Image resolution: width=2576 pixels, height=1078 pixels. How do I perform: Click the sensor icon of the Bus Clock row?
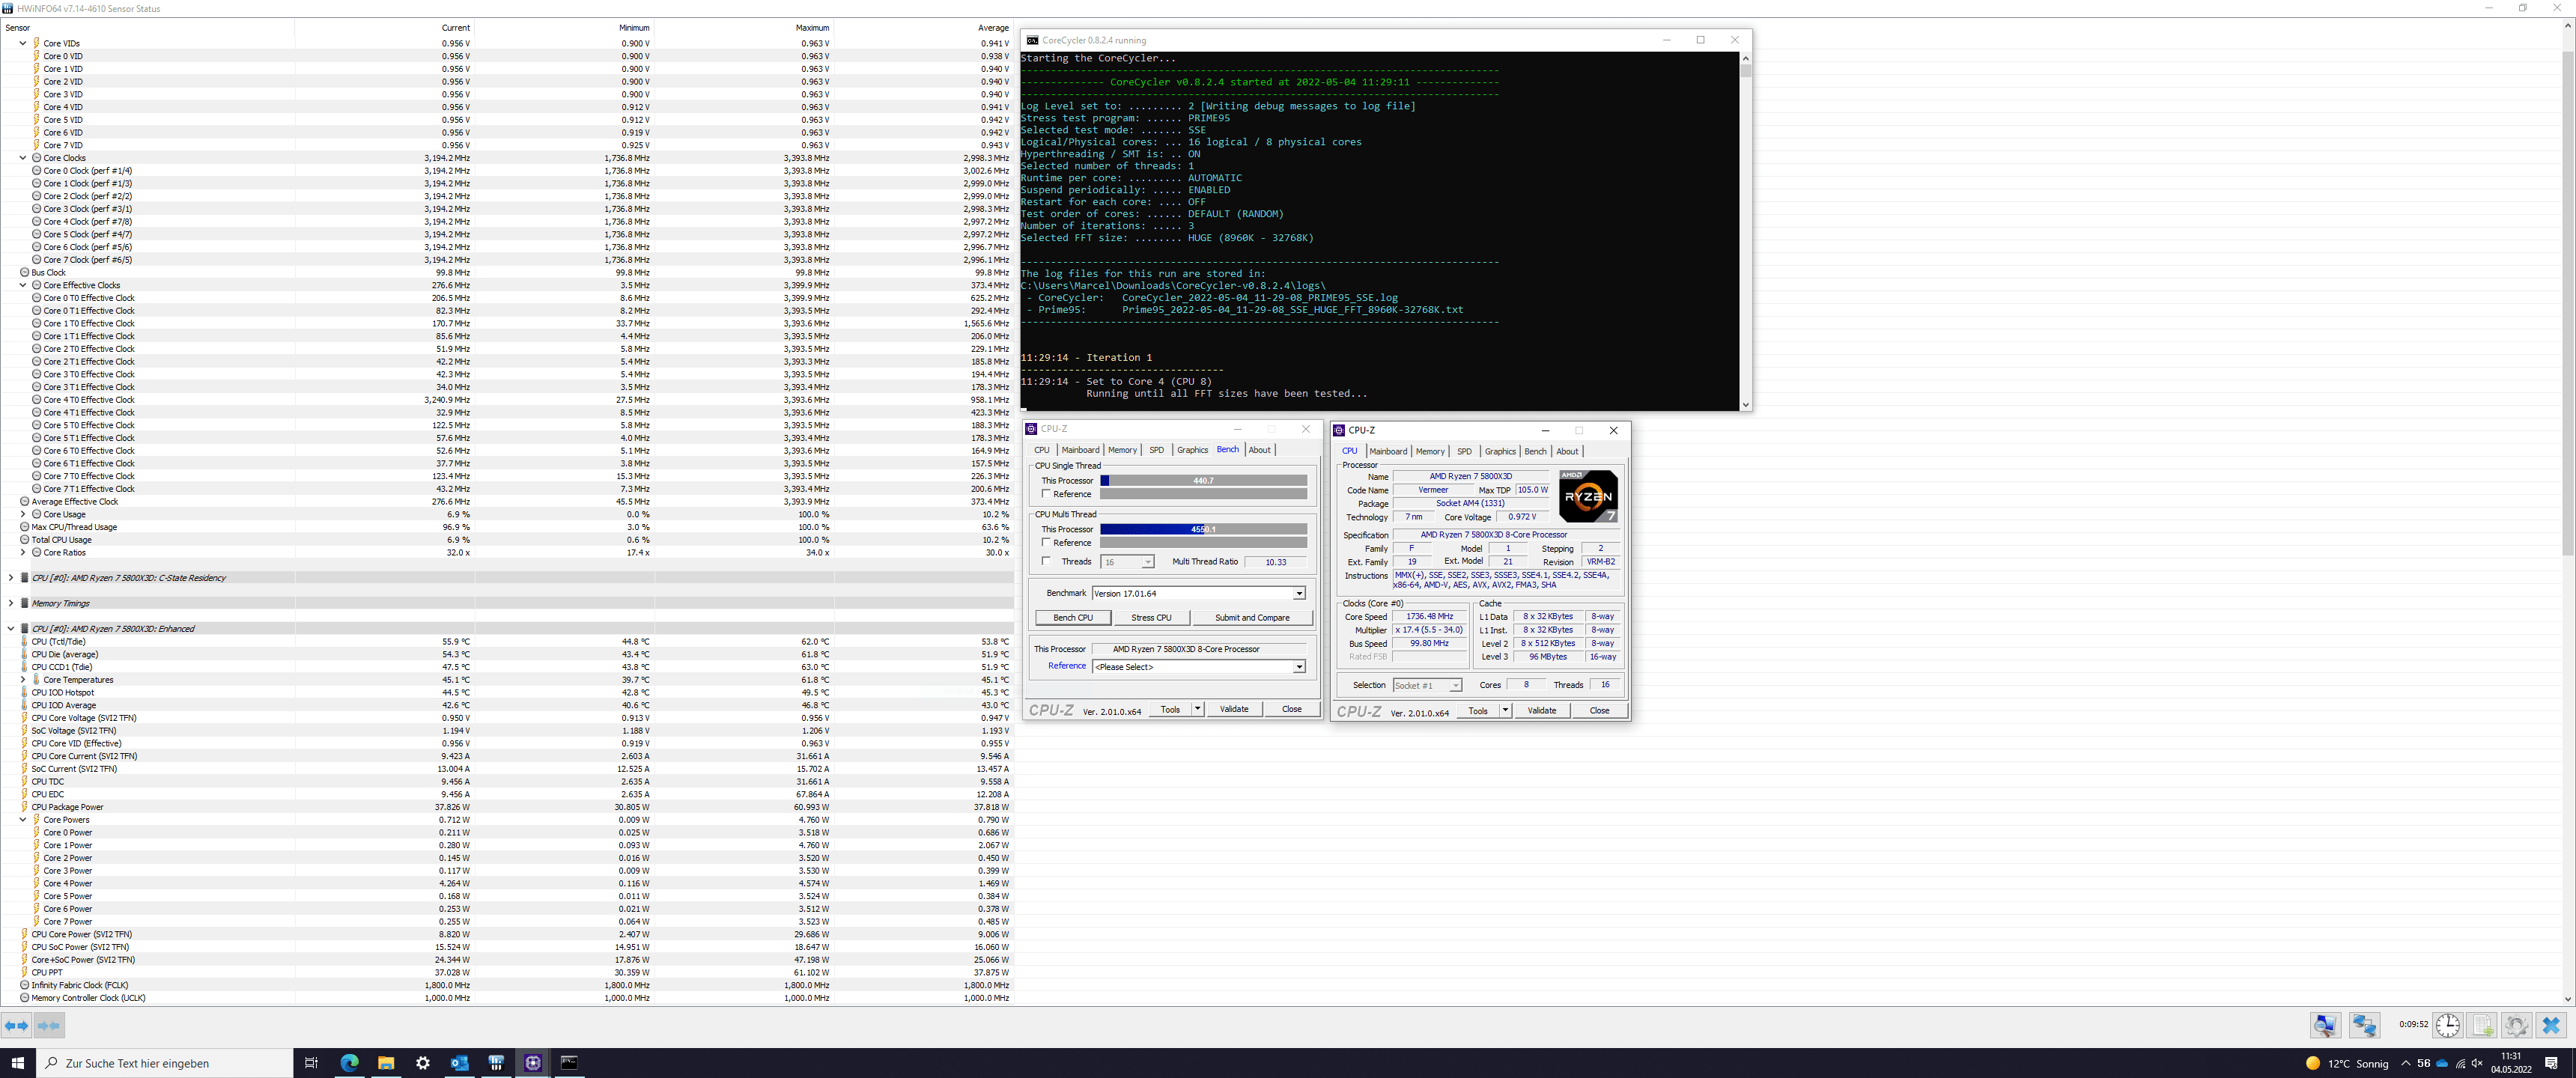tap(25, 272)
